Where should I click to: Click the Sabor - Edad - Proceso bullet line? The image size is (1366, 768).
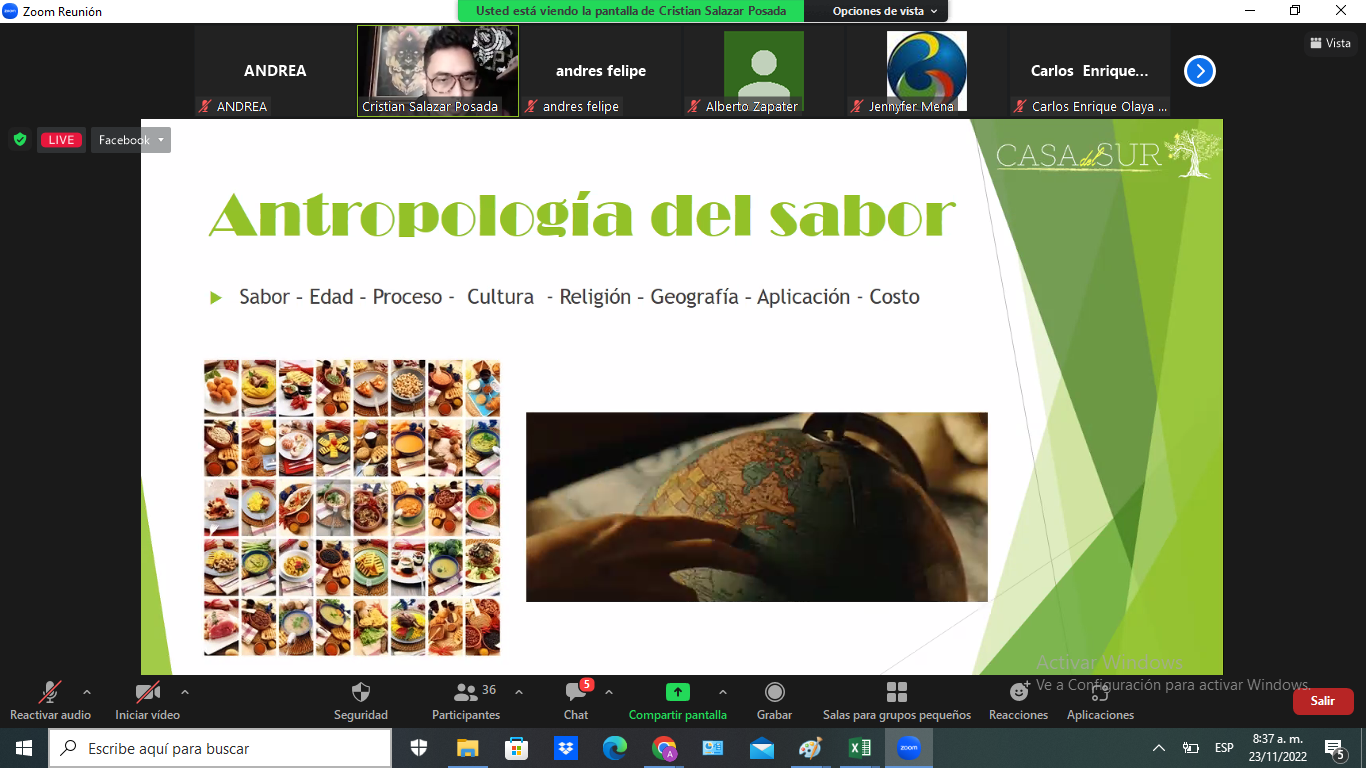click(579, 297)
